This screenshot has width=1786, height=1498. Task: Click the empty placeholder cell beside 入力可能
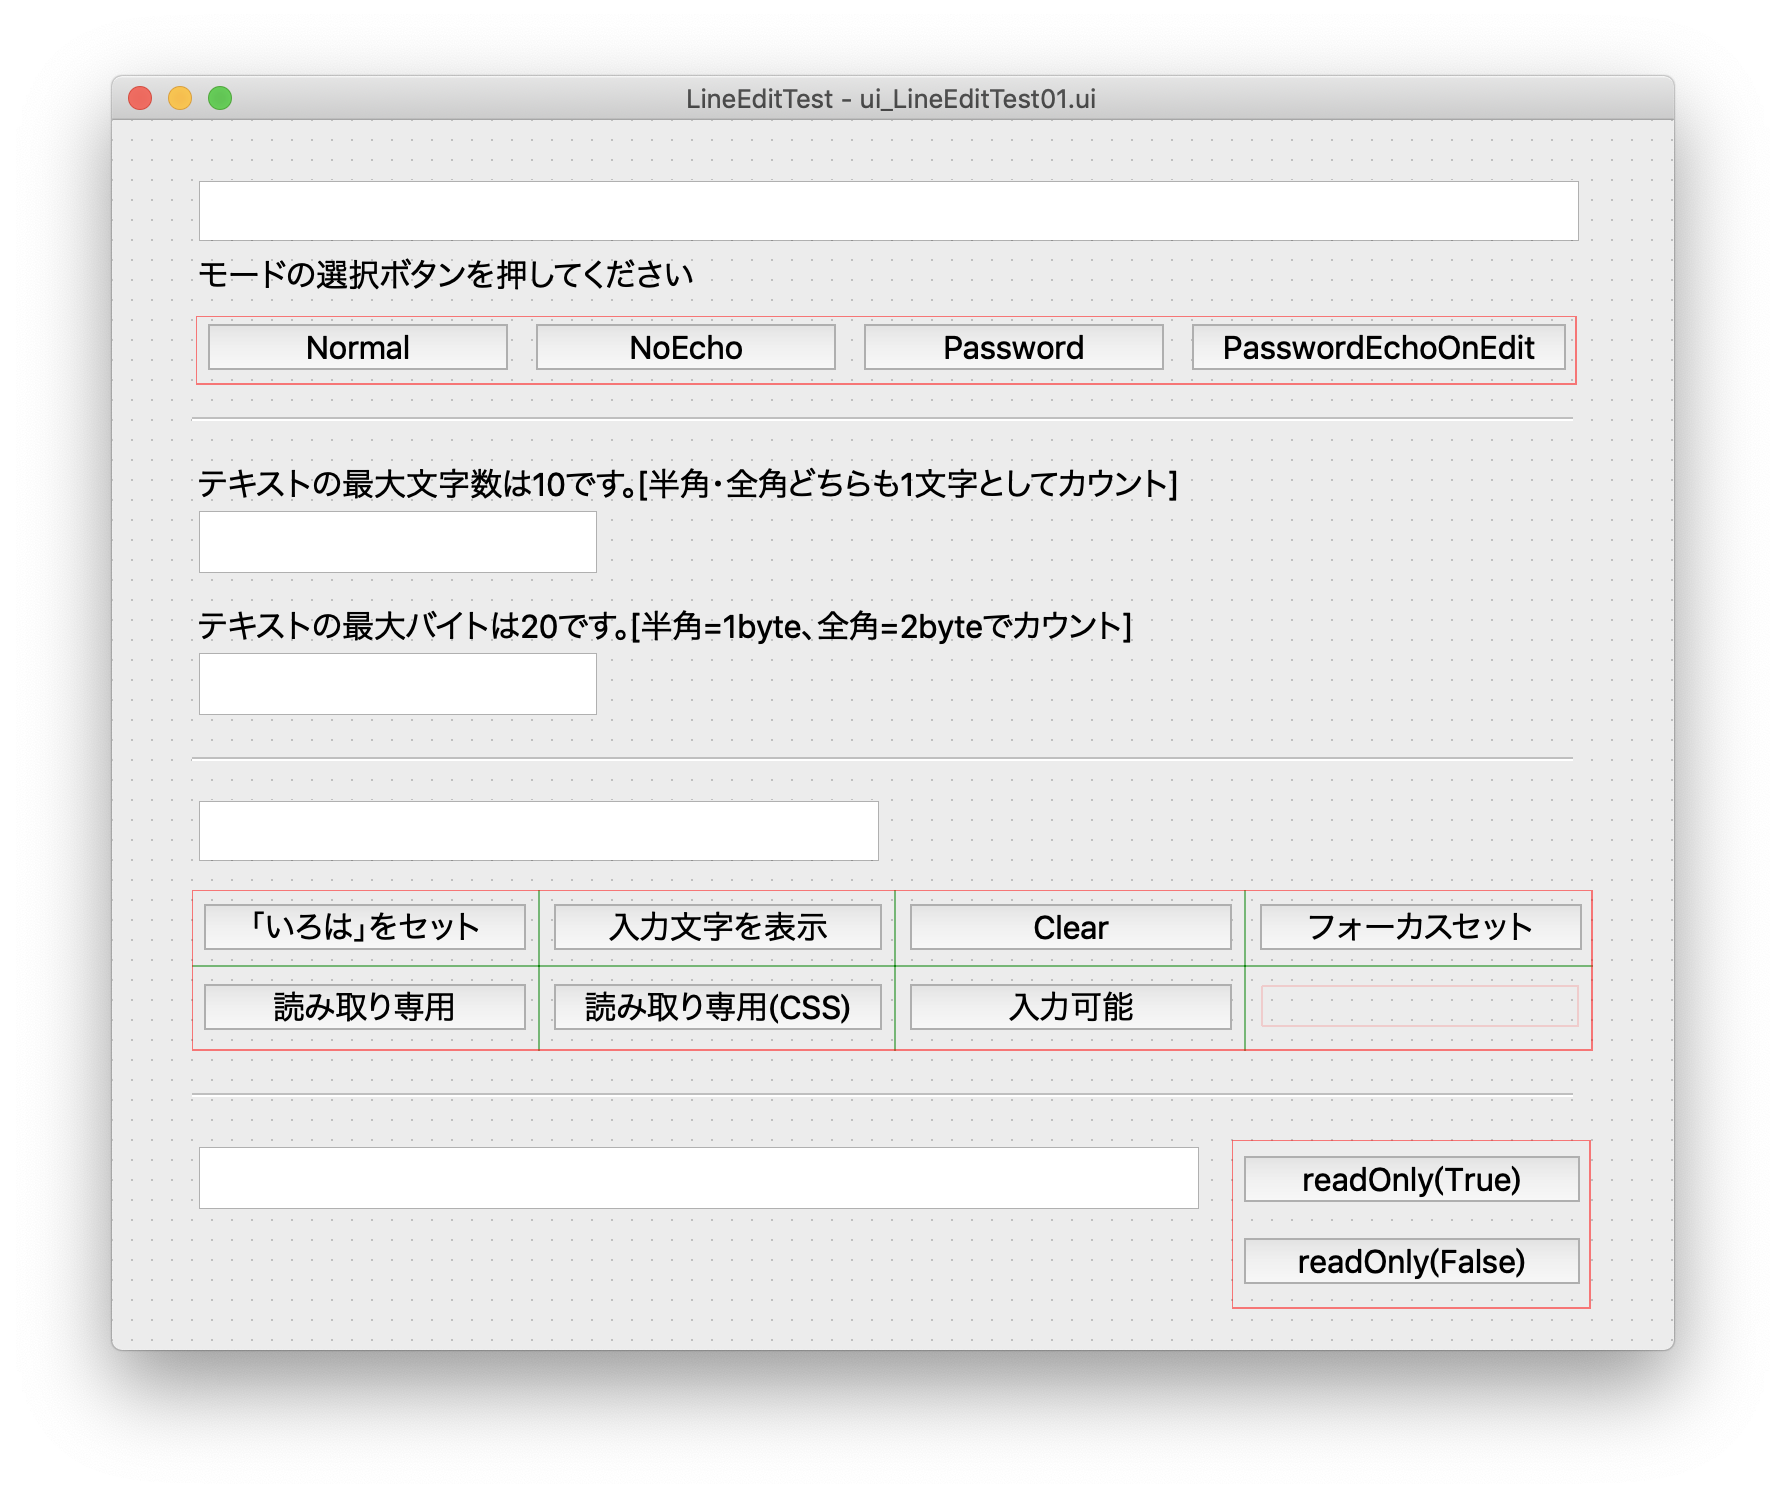pyautogui.click(x=1420, y=1008)
